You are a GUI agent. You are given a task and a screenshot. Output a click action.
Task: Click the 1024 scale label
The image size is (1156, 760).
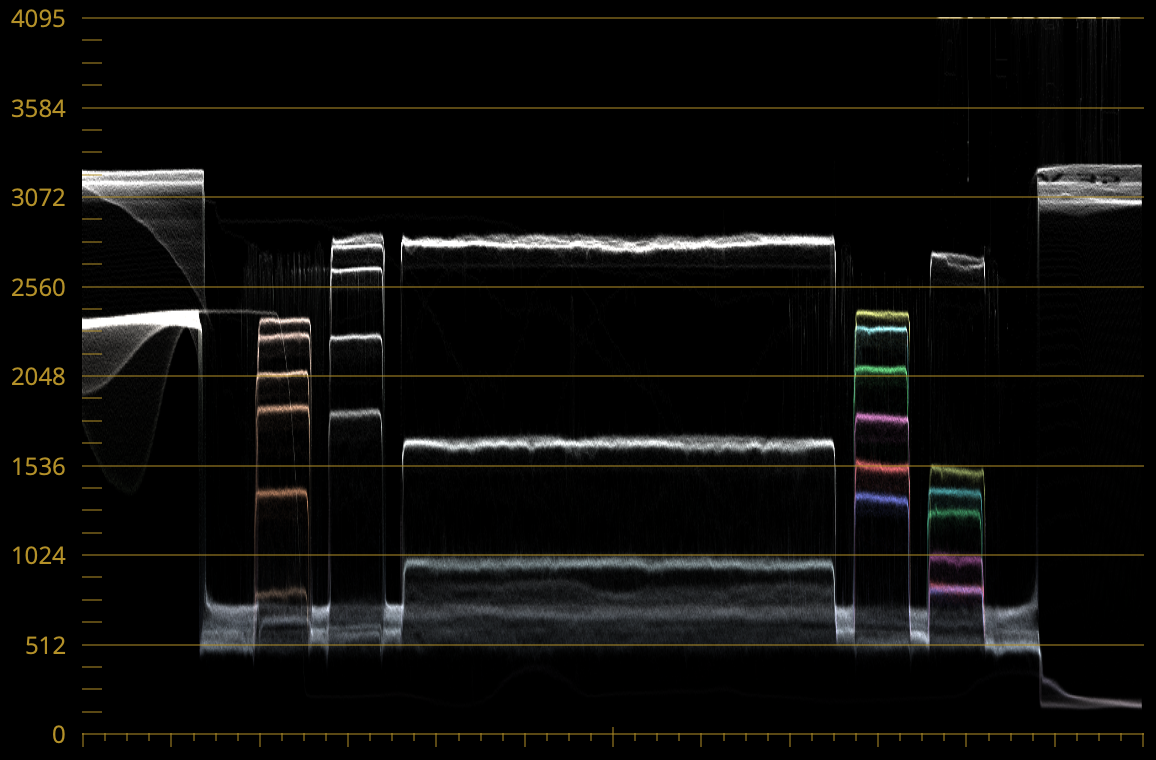37,555
